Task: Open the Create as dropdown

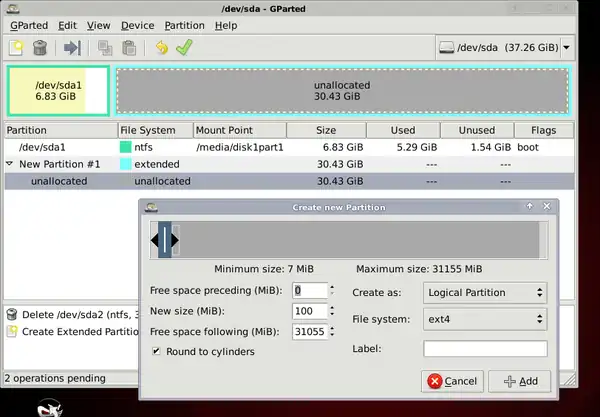Action: click(x=484, y=292)
